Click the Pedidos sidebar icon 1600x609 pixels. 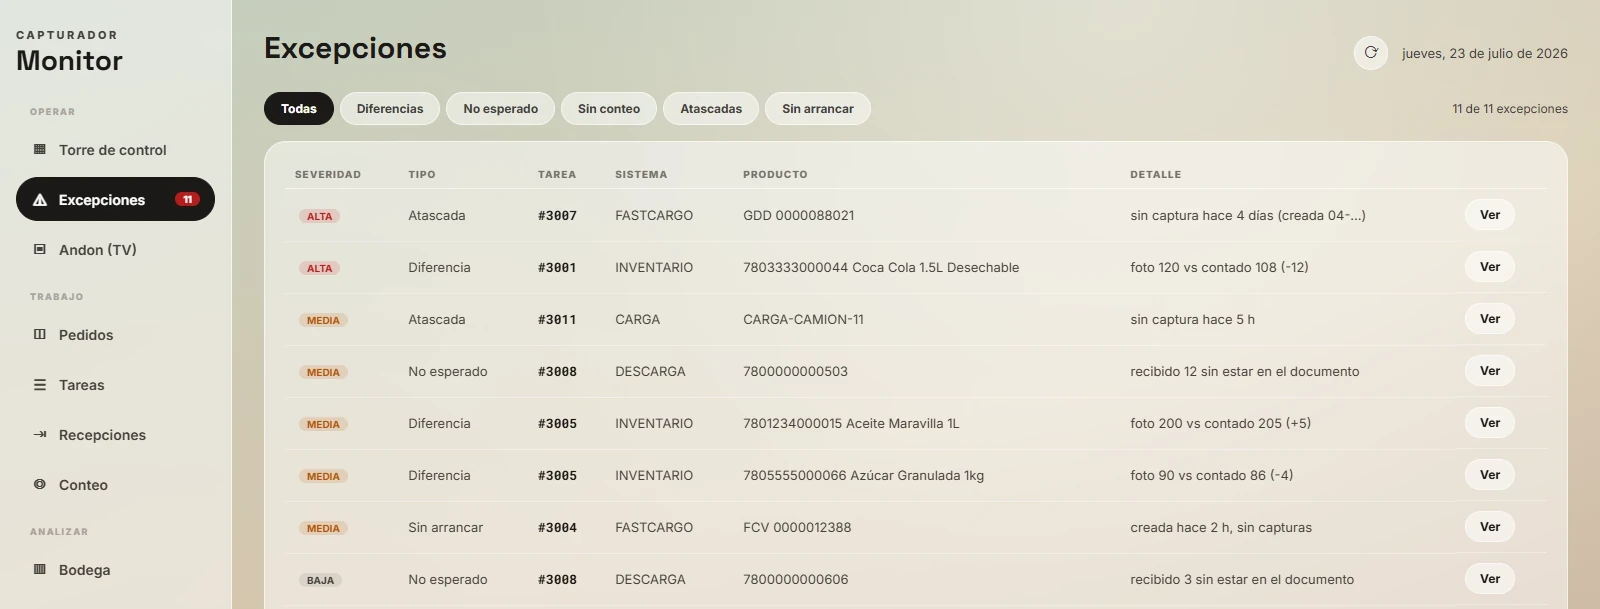pyautogui.click(x=40, y=335)
